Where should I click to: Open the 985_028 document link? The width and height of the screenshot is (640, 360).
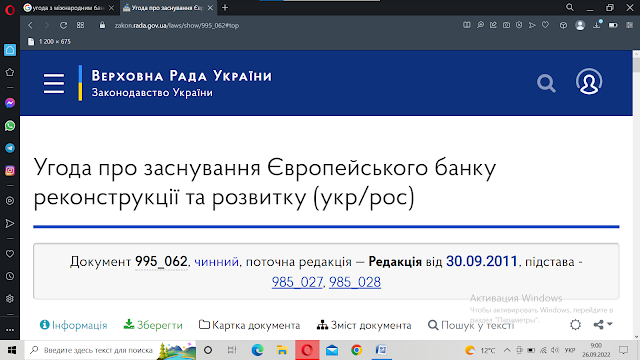(355, 282)
